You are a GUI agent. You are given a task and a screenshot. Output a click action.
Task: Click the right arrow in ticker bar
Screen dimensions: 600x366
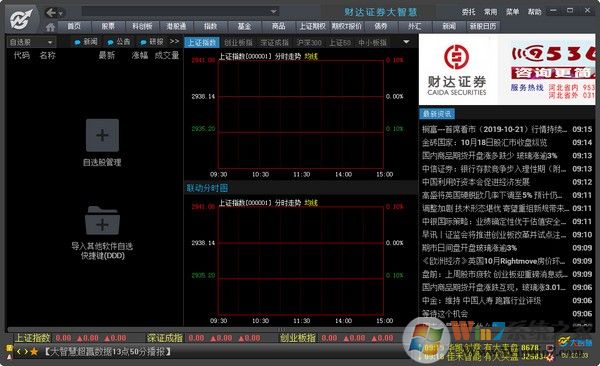25,351
